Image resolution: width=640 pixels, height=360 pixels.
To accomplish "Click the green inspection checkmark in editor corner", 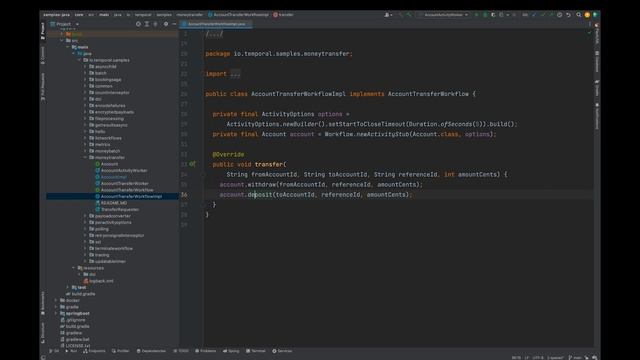I will 589,32.
